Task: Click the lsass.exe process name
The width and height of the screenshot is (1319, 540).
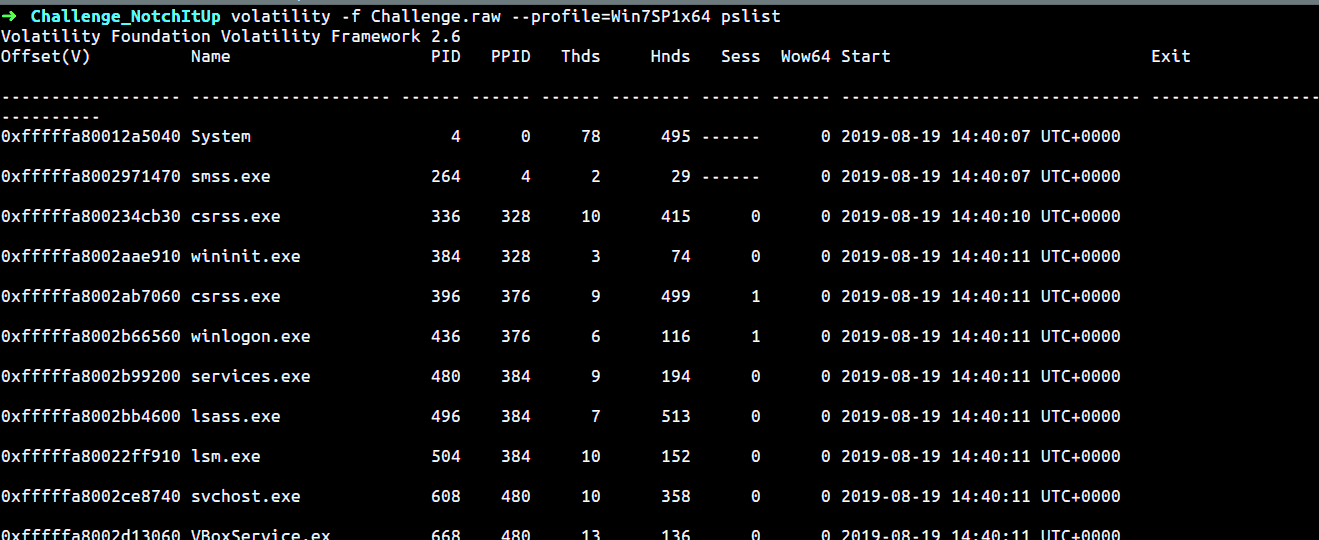Action: pyautogui.click(x=235, y=417)
